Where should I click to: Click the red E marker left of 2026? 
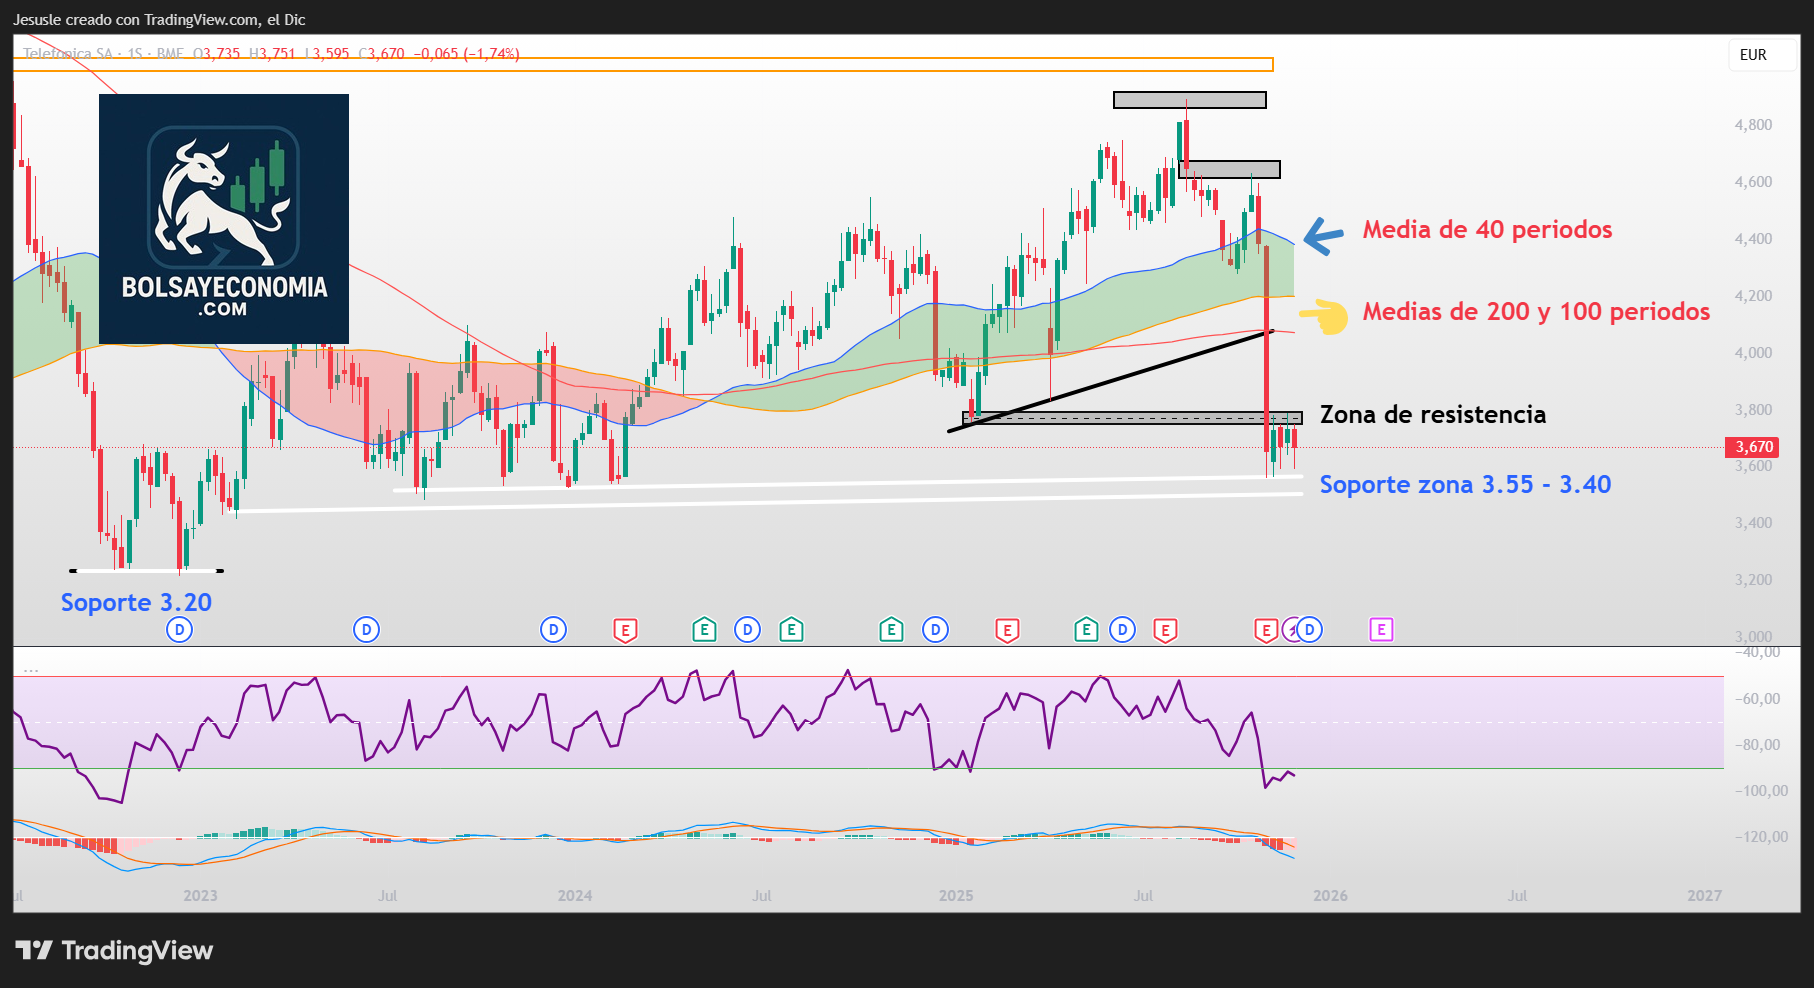(1266, 630)
